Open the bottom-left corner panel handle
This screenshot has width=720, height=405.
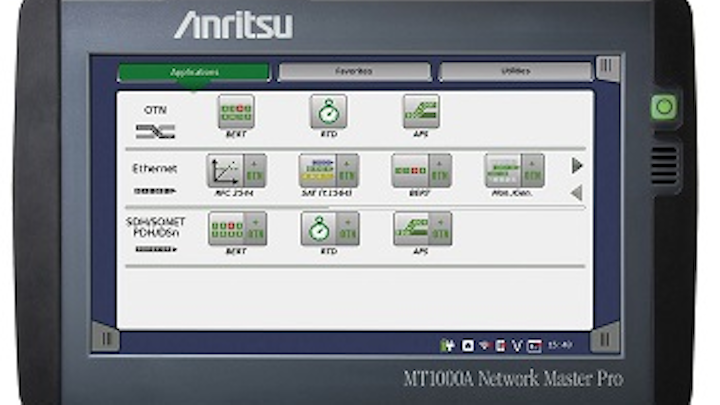(x=106, y=338)
